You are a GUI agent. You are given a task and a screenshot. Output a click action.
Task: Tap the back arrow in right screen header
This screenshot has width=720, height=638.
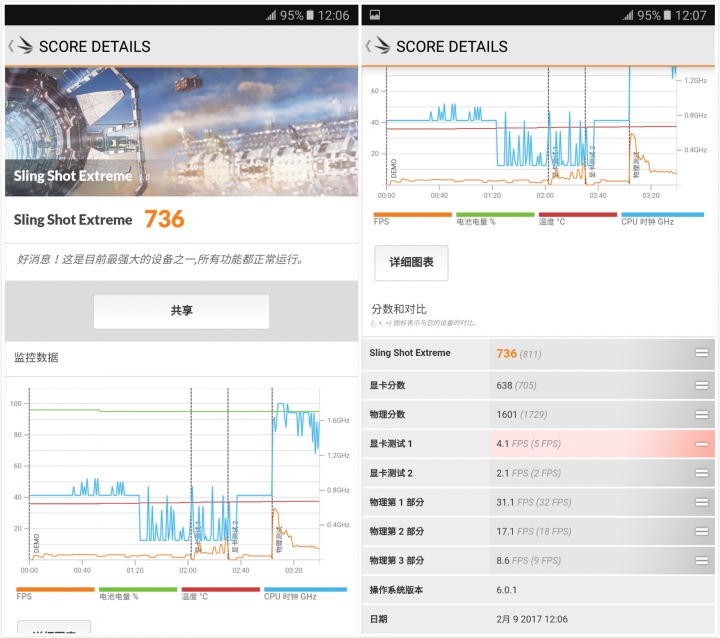[x=368, y=46]
